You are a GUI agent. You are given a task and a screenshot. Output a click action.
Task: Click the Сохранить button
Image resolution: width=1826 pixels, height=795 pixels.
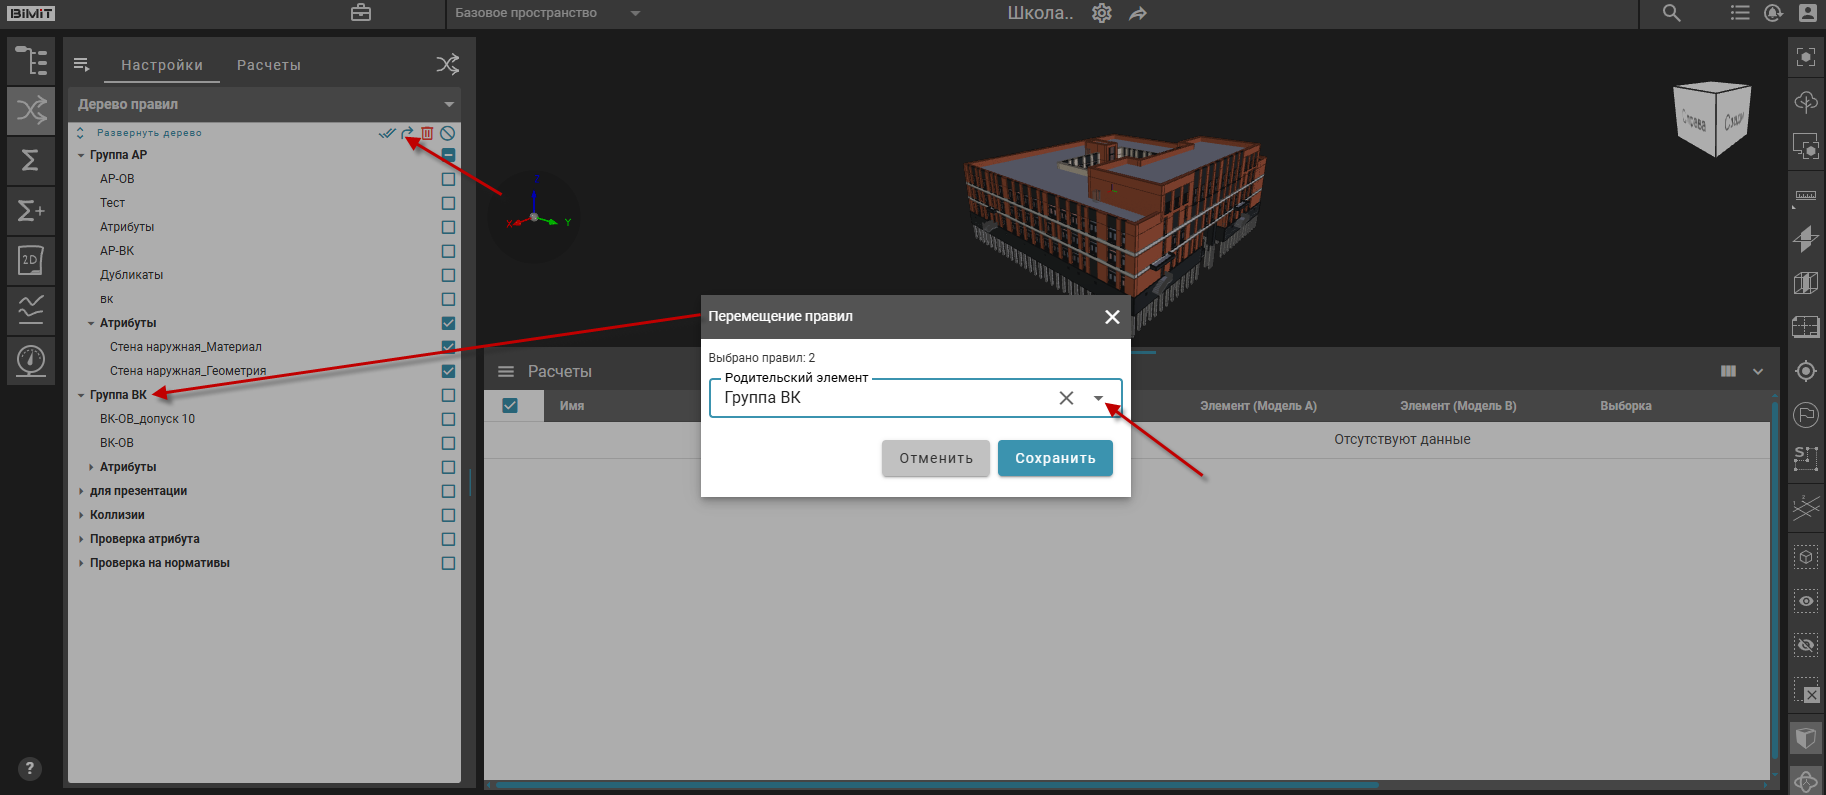tap(1055, 458)
